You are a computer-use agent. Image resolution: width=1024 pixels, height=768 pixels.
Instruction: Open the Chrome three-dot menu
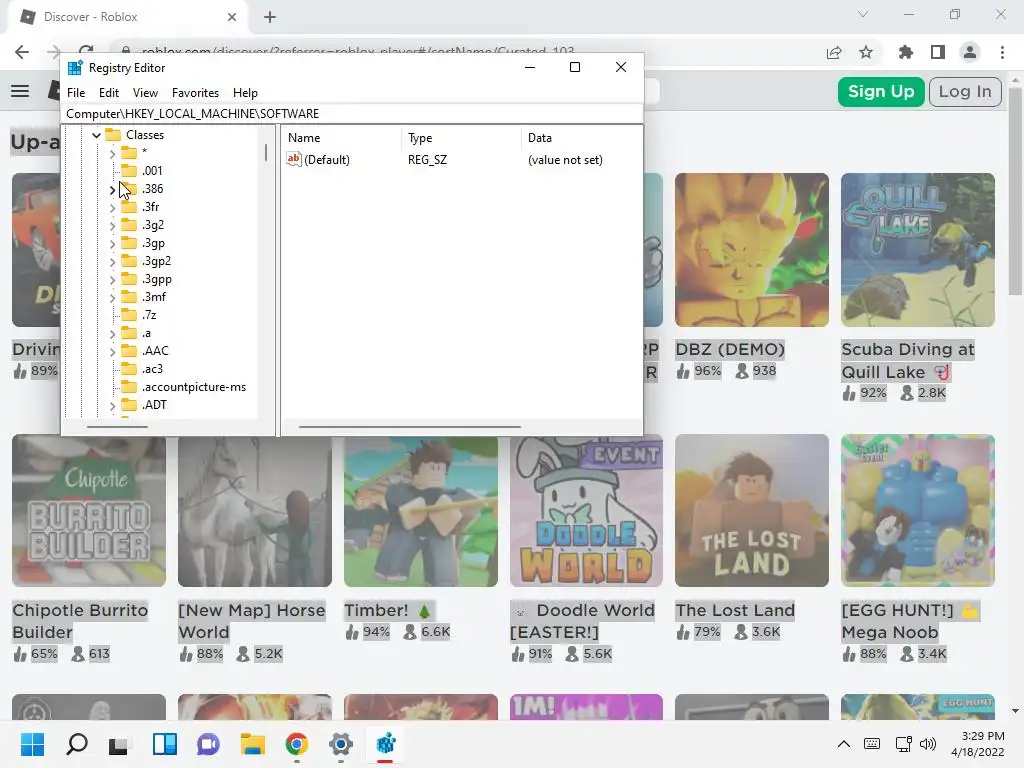[x=1002, y=52]
